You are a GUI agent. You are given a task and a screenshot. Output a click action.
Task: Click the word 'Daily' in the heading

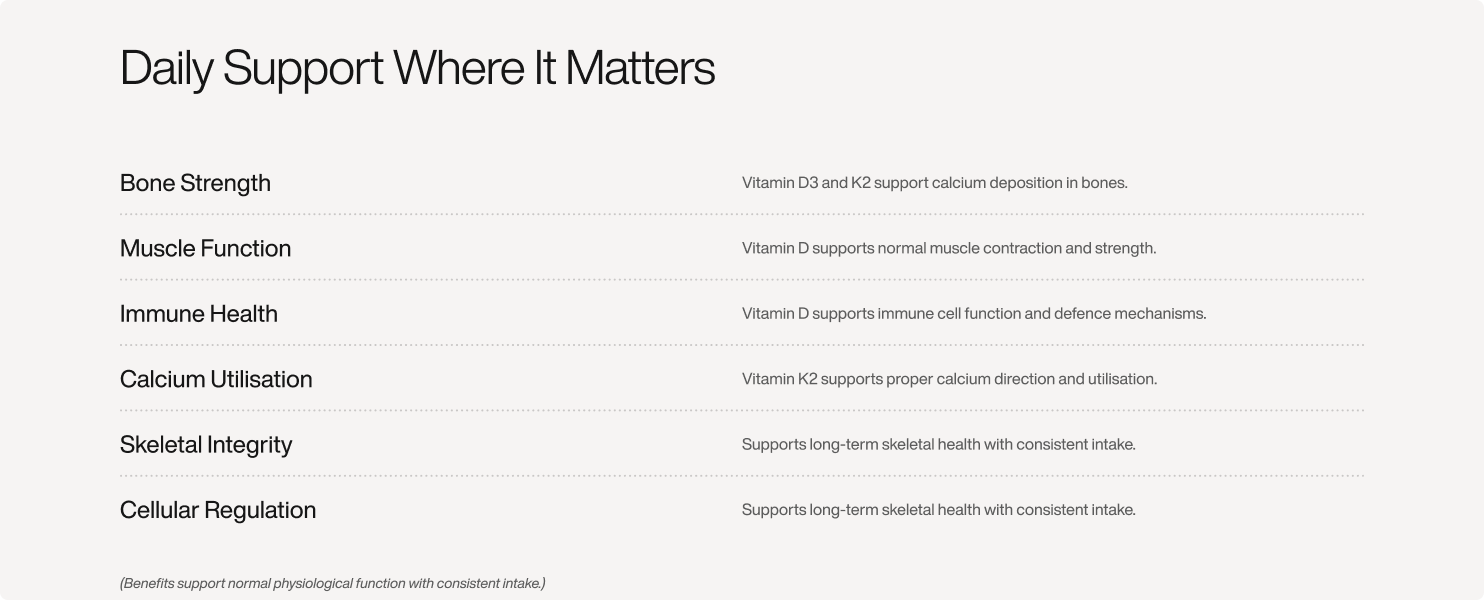(167, 70)
